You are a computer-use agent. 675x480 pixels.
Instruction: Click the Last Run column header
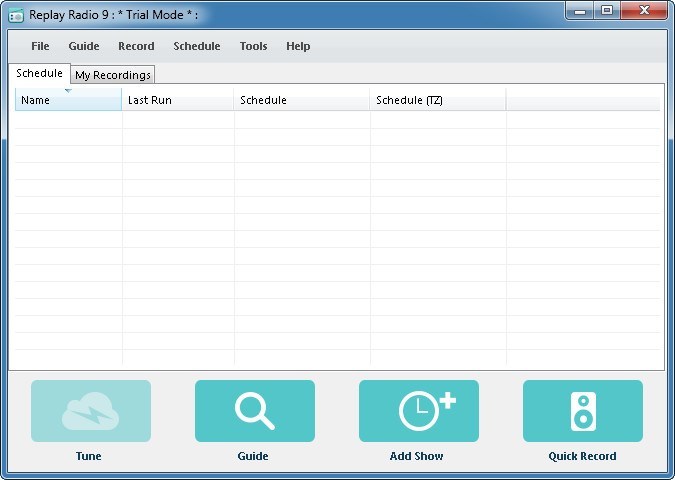[177, 100]
